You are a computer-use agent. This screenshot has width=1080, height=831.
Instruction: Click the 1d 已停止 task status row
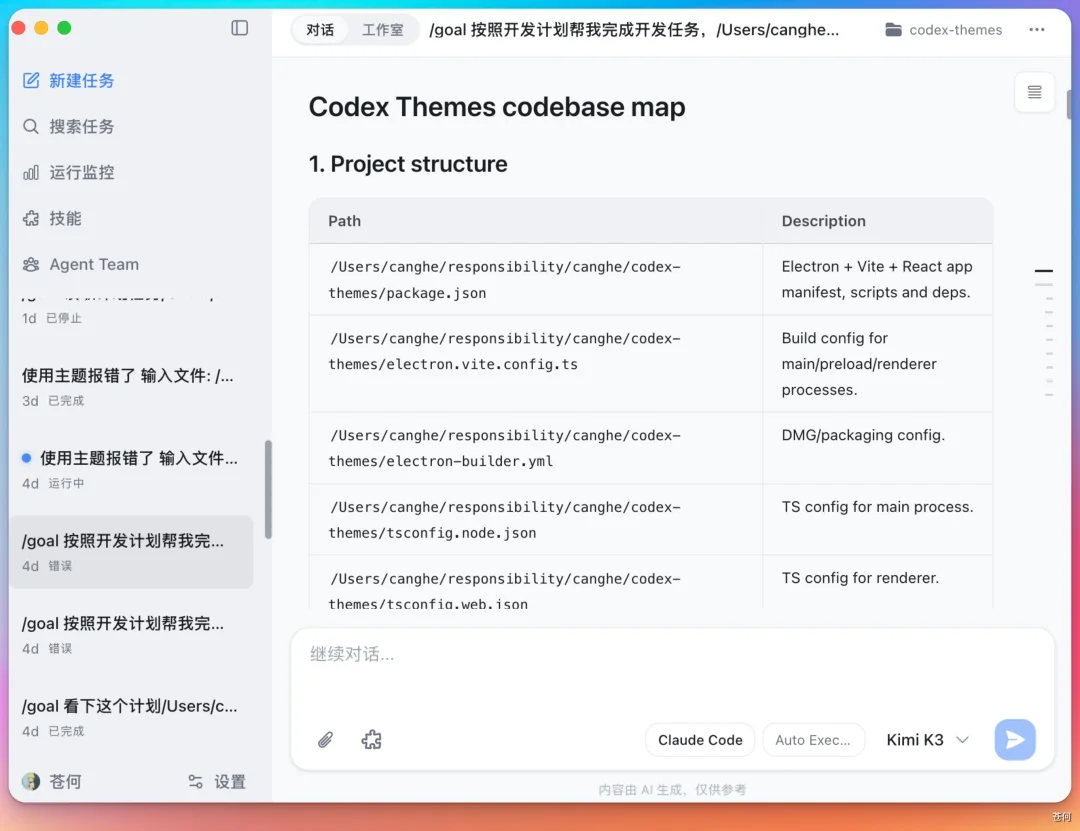(x=52, y=318)
